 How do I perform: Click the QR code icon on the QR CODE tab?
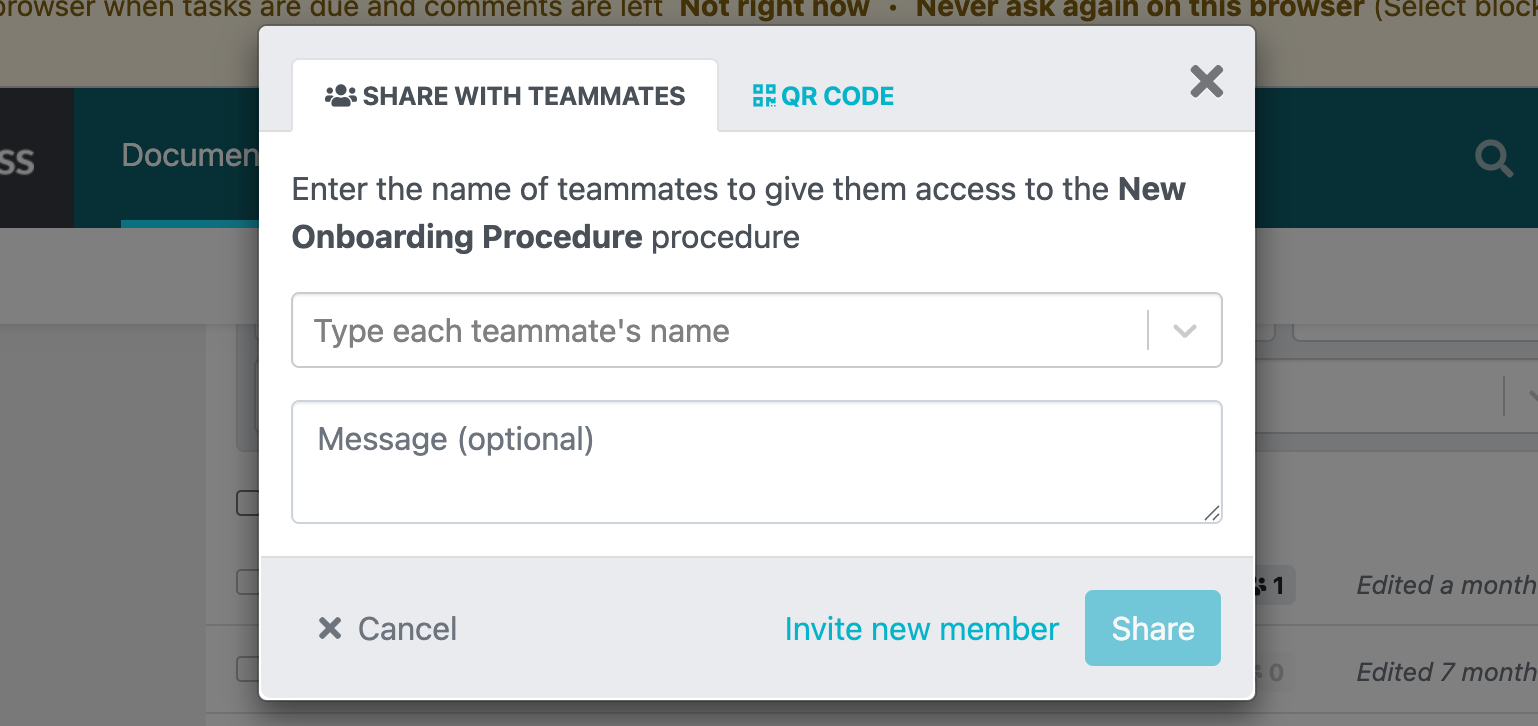tap(764, 95)
